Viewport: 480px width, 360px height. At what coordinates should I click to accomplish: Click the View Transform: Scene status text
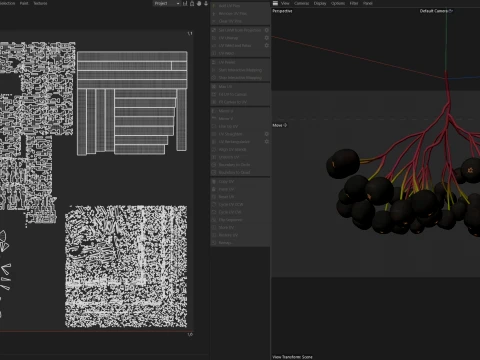tap(292, 357)
